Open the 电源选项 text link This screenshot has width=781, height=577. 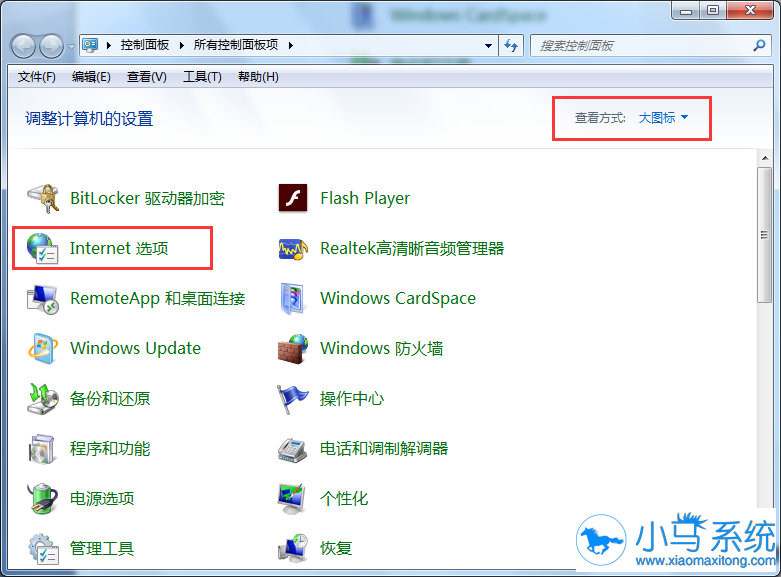(102, 498)
